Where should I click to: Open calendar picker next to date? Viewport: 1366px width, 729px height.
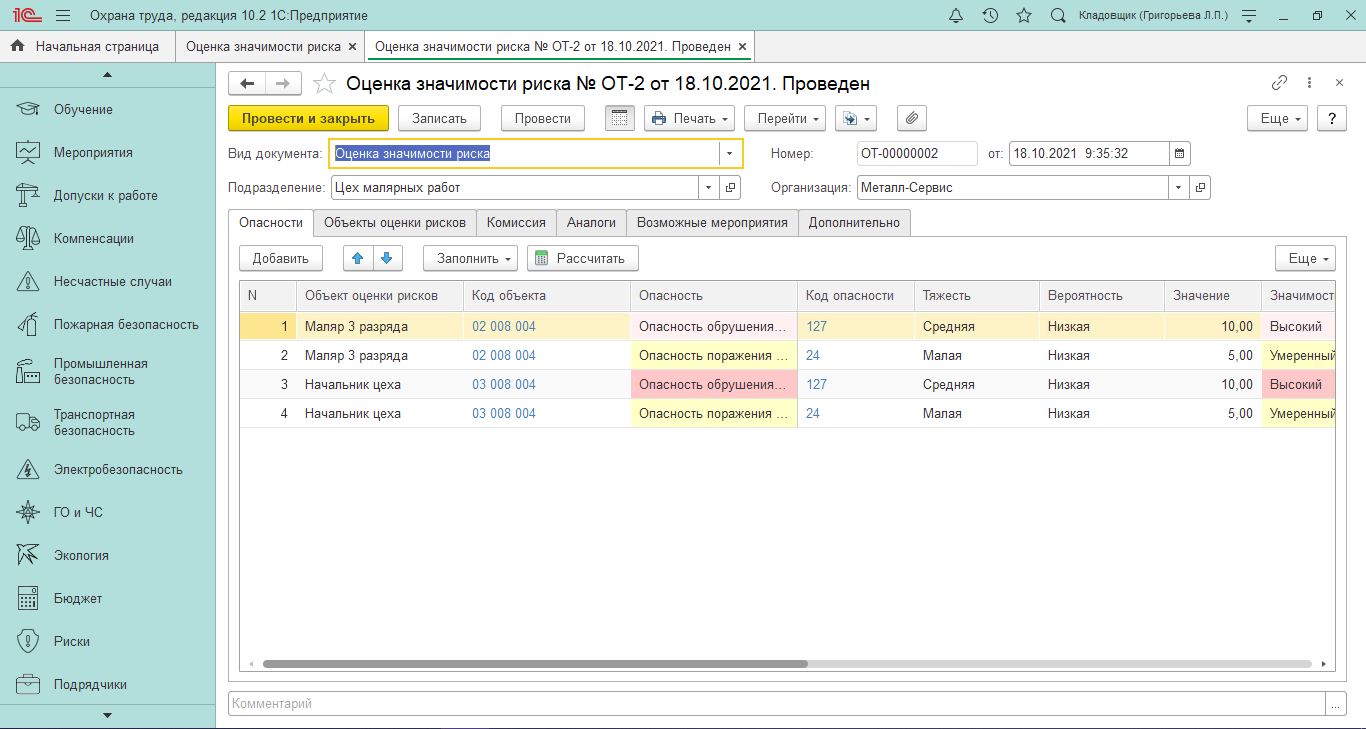click(x=1180, y=153)
